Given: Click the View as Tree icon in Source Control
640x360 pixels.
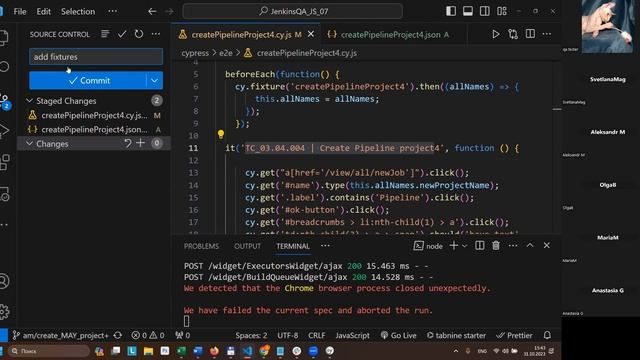Looking at the screenshot, I should pyautogui.click(x=105, y=34).
